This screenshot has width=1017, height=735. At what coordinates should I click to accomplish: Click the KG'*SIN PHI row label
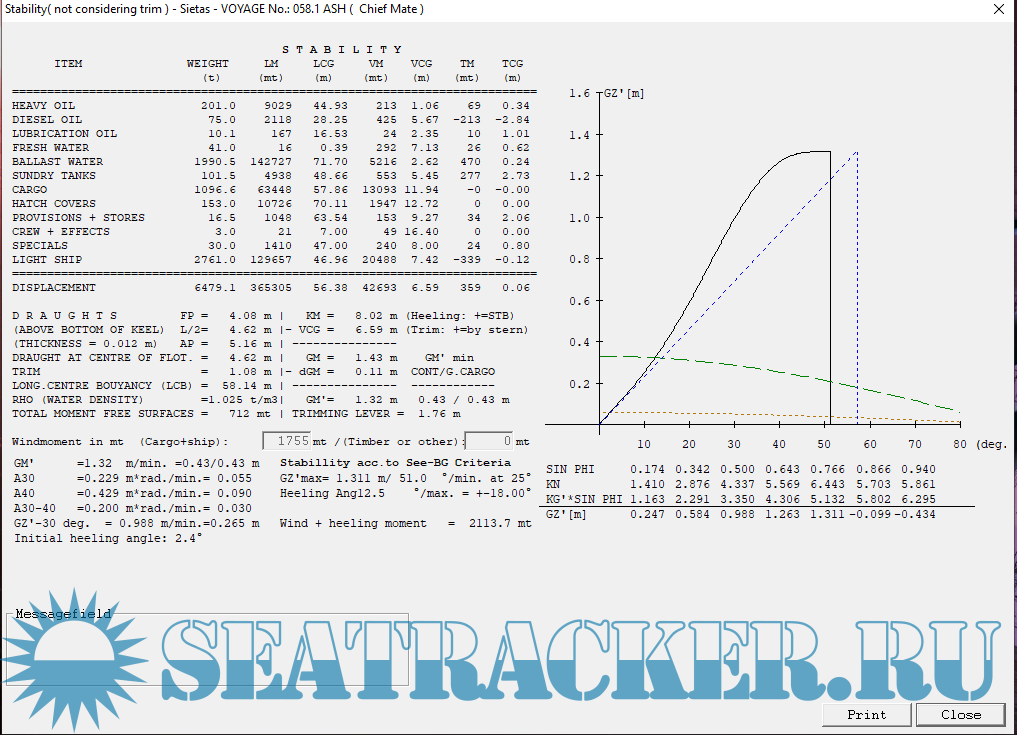pyautogui.click(x=584, y=498)
